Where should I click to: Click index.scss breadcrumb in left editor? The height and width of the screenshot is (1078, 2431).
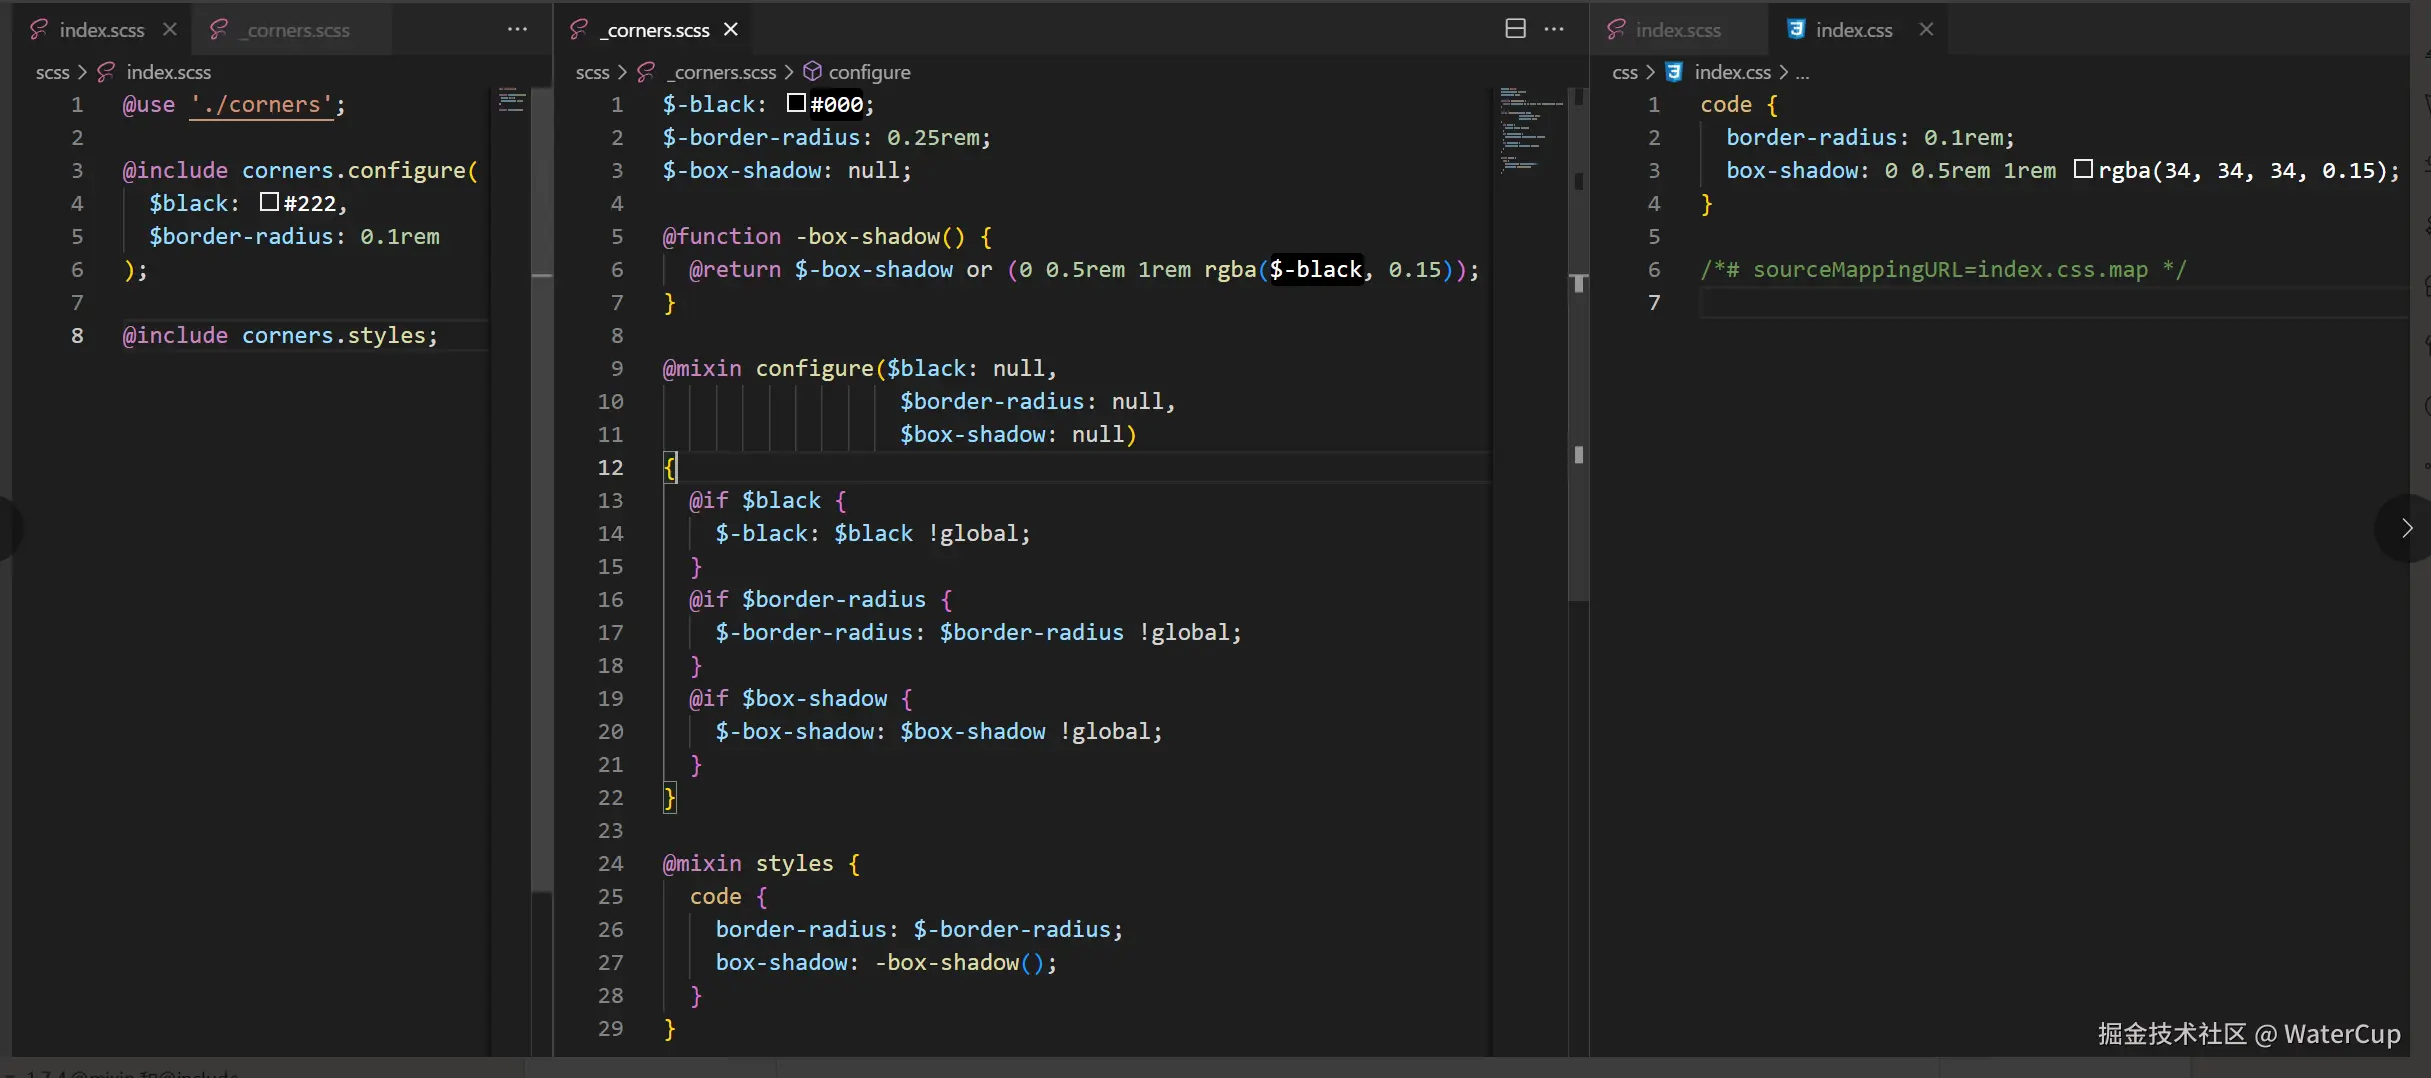168,72
